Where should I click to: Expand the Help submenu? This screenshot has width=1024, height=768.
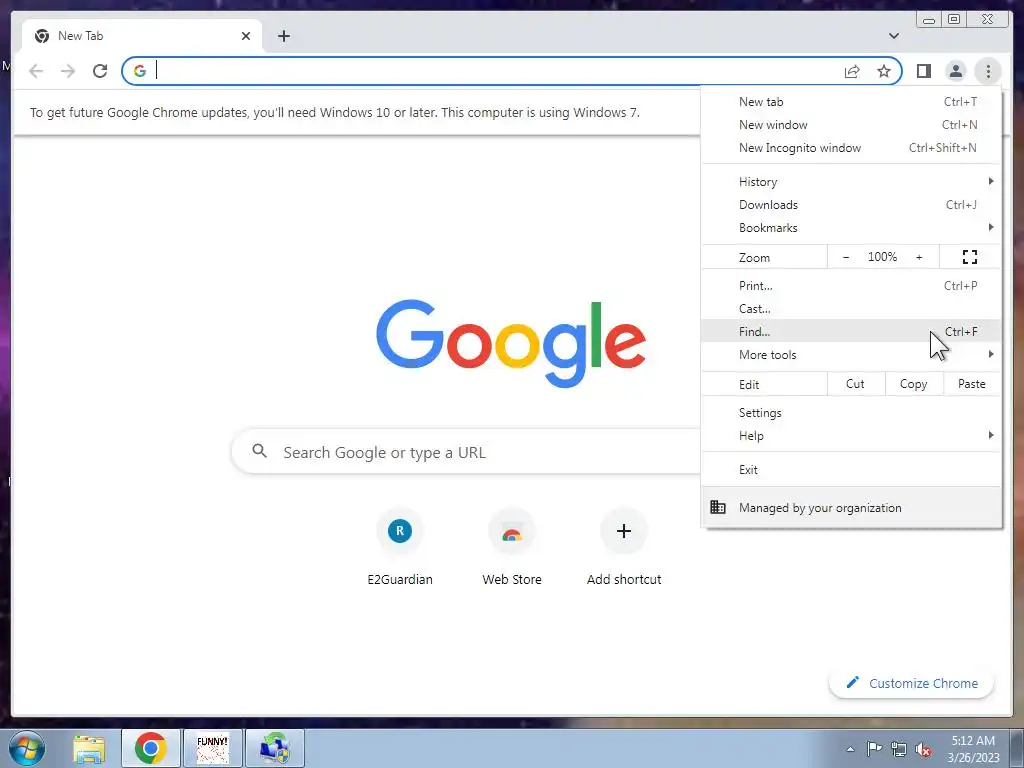click(x=851, y=436)
